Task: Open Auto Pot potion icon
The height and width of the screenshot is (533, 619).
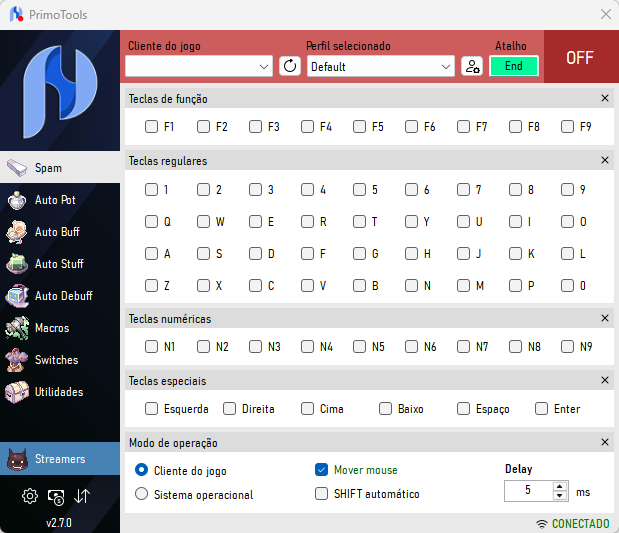Action: click(x=17, y=200)
